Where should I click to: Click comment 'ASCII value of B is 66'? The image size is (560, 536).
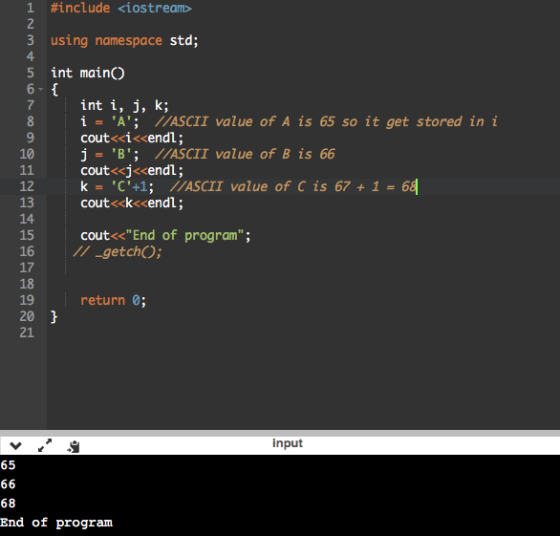(x=252, y=154)
